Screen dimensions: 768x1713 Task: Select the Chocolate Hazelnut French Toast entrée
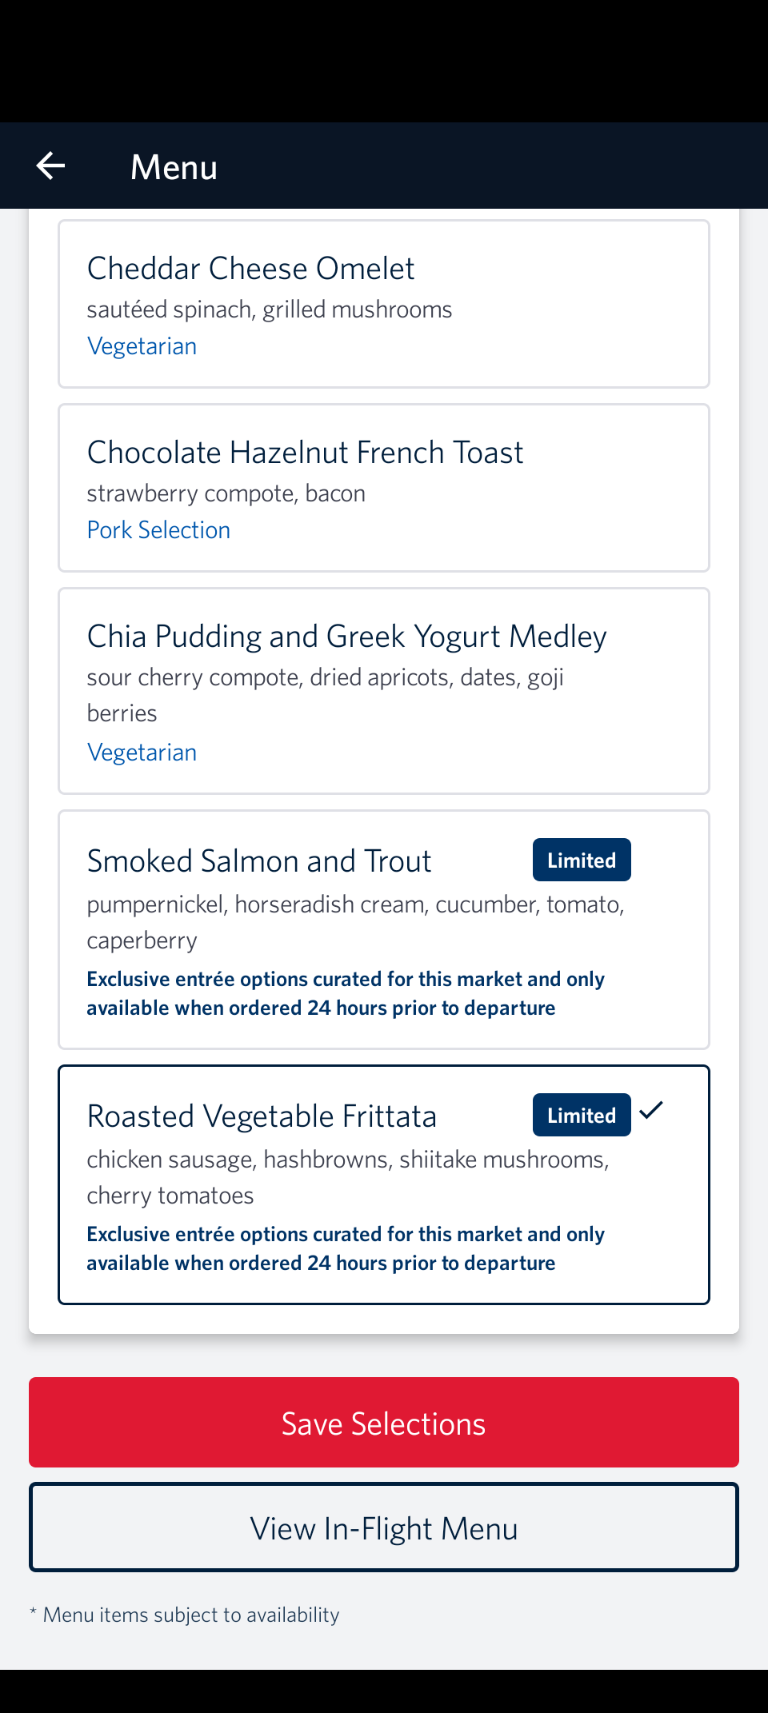point(384,487)
